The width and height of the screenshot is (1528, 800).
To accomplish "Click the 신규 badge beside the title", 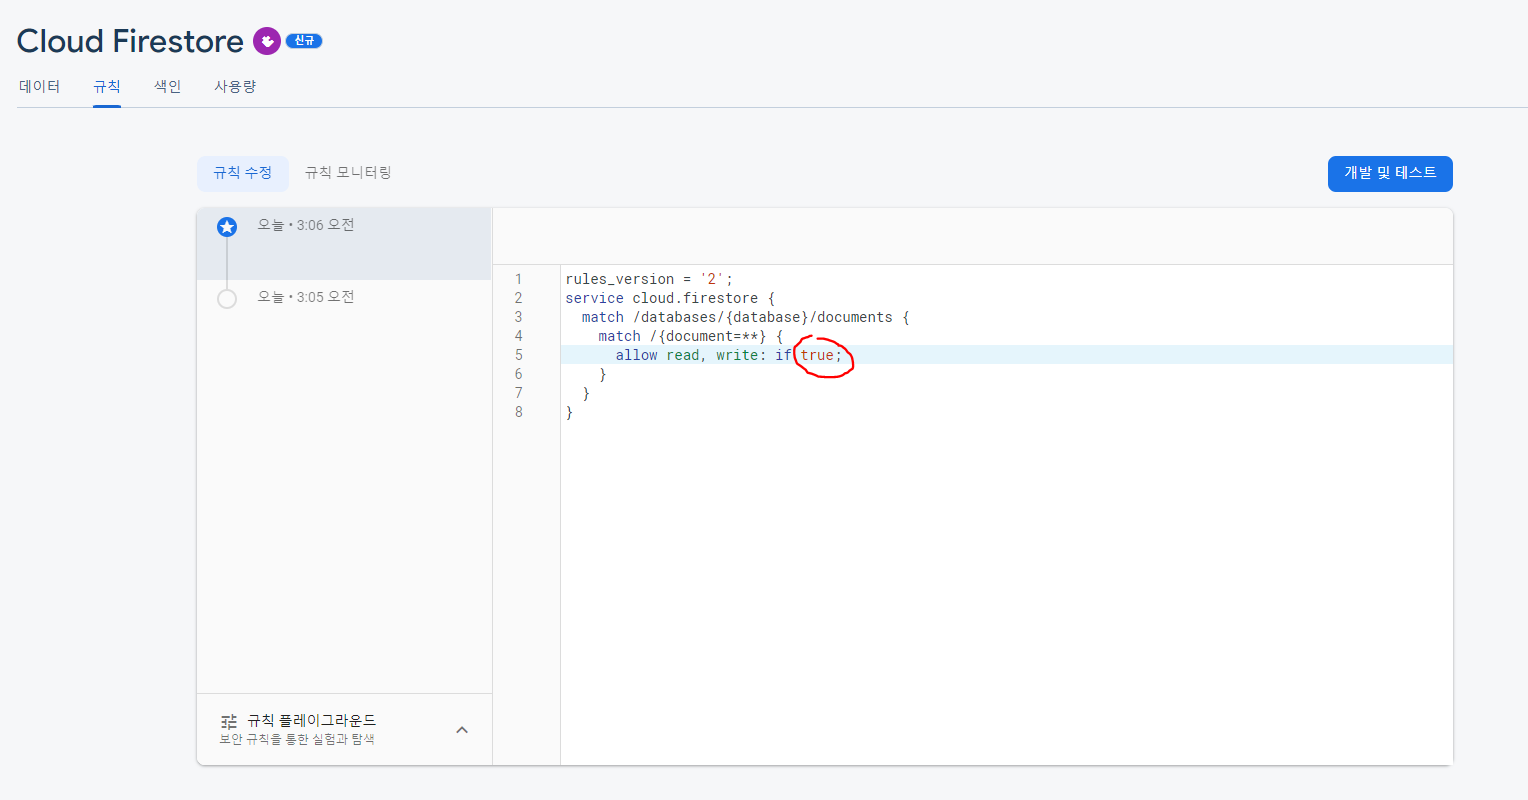I will tap(304, 41).
